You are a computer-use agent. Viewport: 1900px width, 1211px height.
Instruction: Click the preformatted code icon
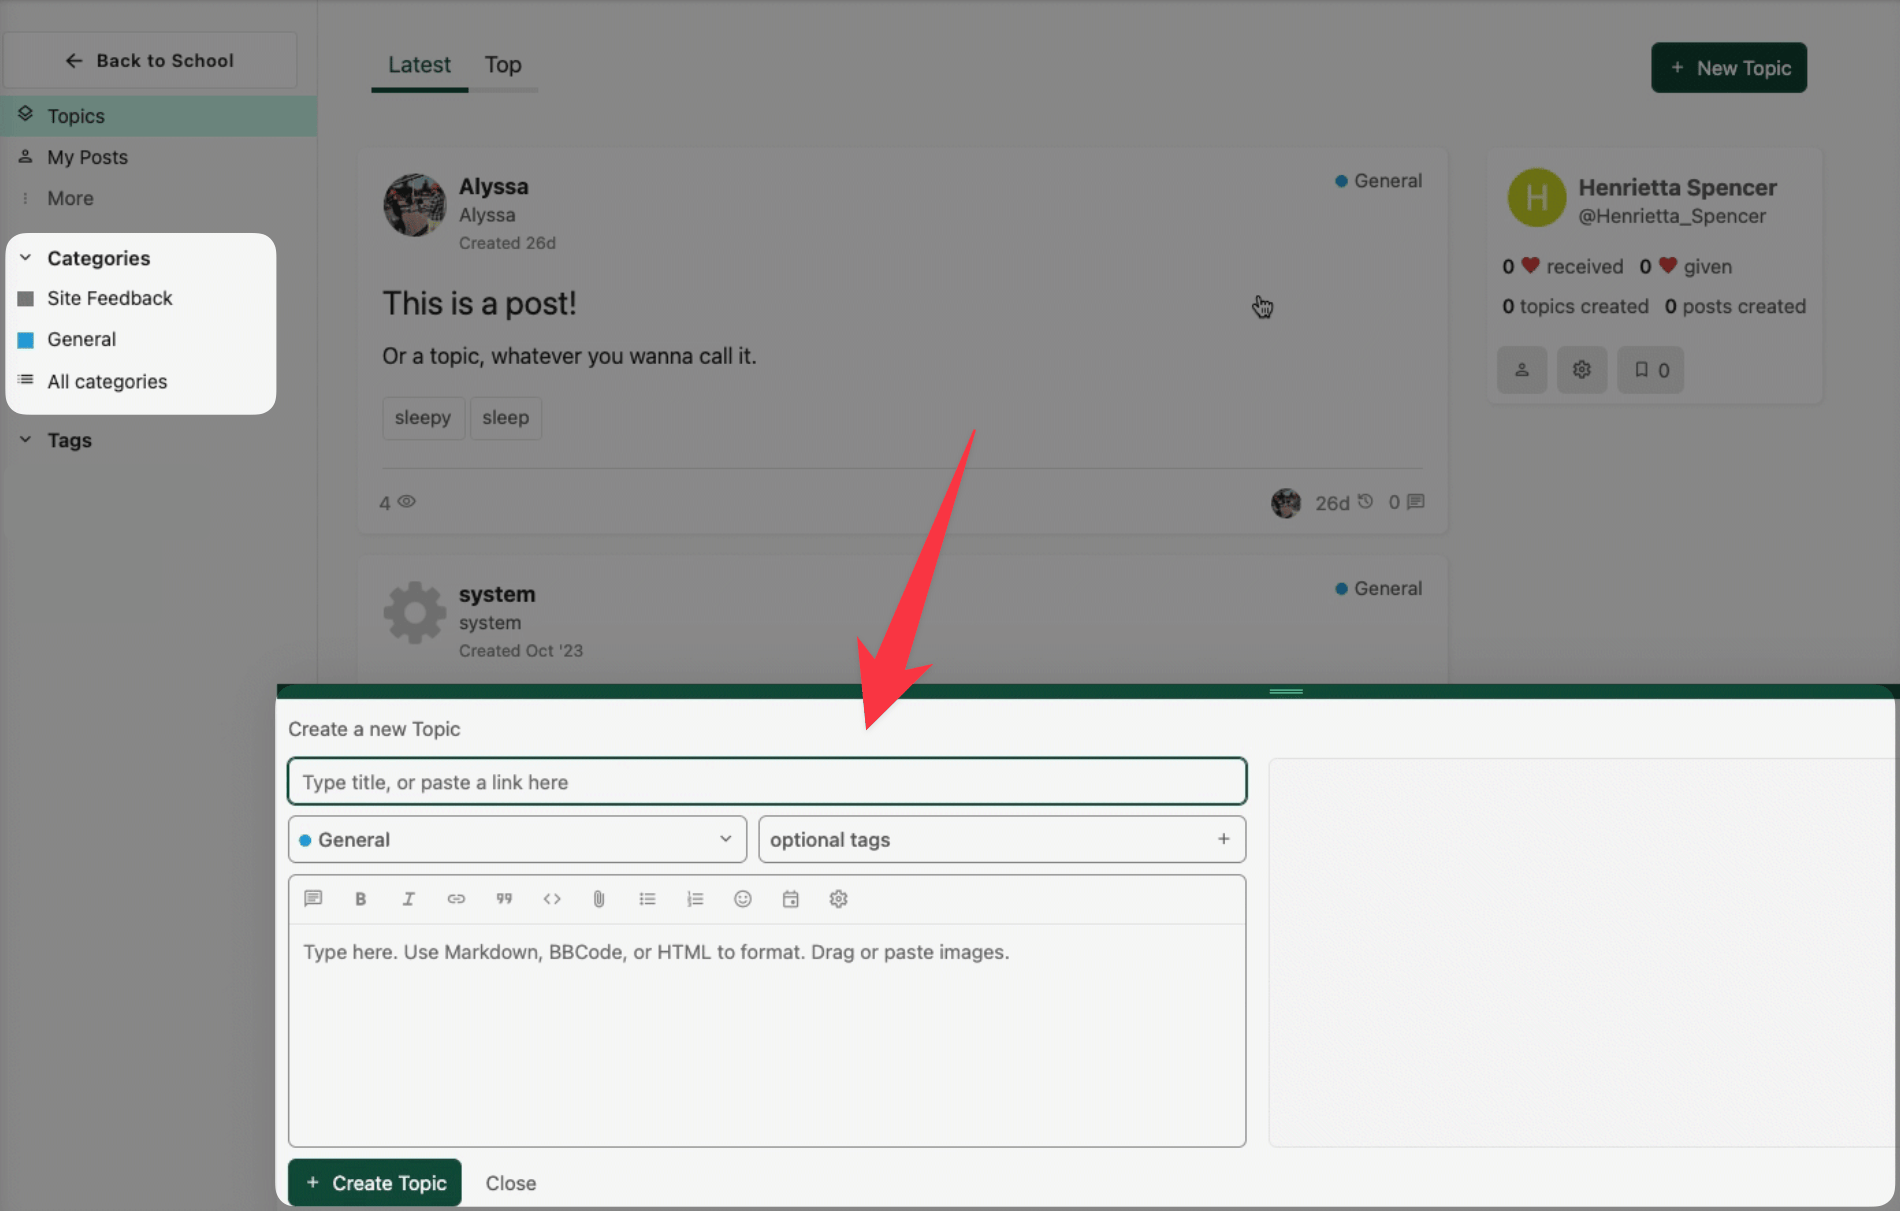tap(552, 899)
